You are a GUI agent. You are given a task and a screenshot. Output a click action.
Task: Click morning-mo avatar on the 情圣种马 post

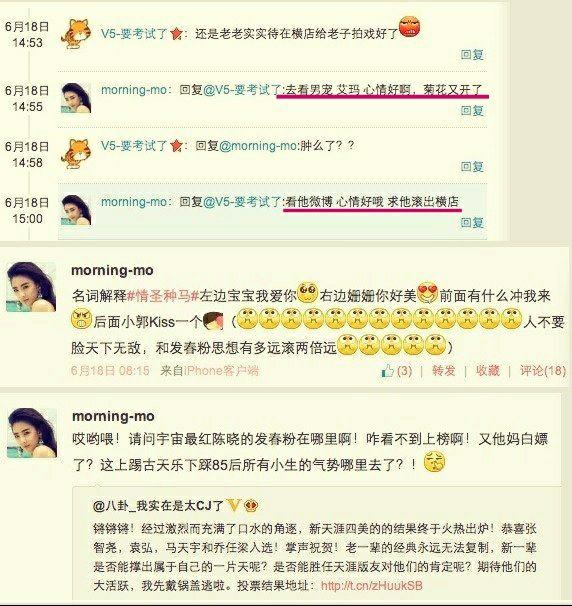click(x=31, y=287)
